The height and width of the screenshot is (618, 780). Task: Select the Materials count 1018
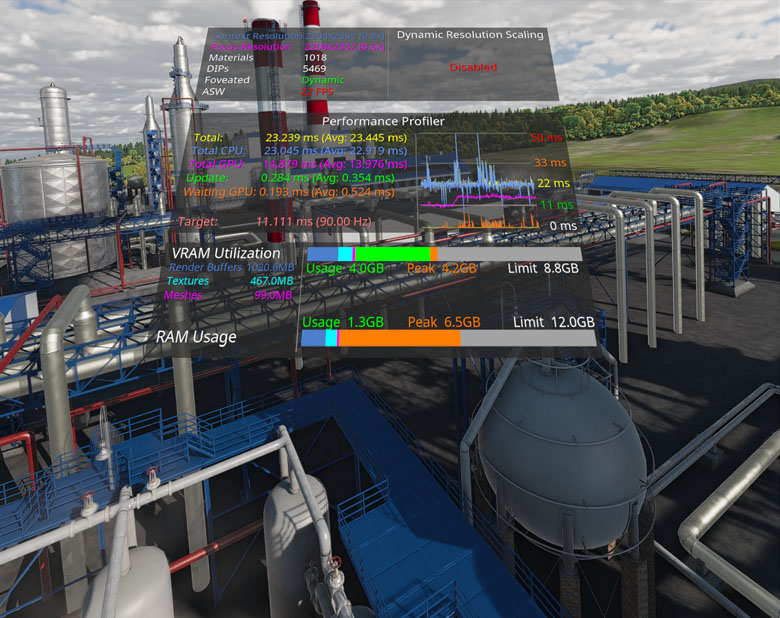pos(315,58)
